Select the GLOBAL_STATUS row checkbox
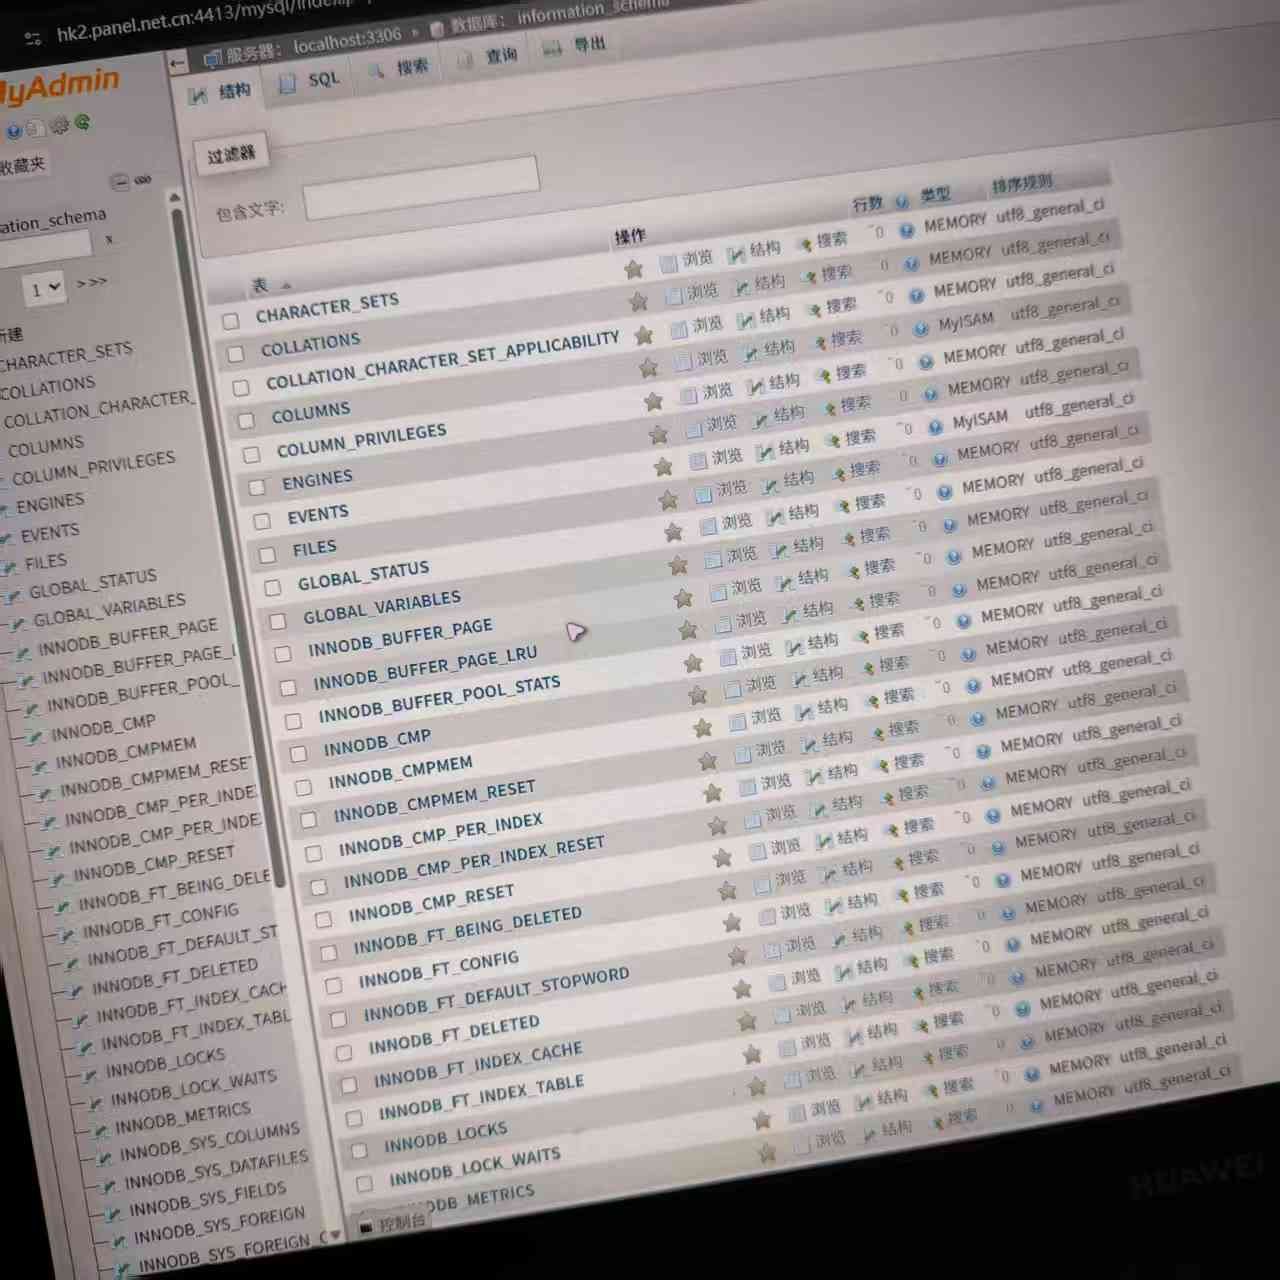The width and height of the screenshot is (1280, 1280). point(273,588)
